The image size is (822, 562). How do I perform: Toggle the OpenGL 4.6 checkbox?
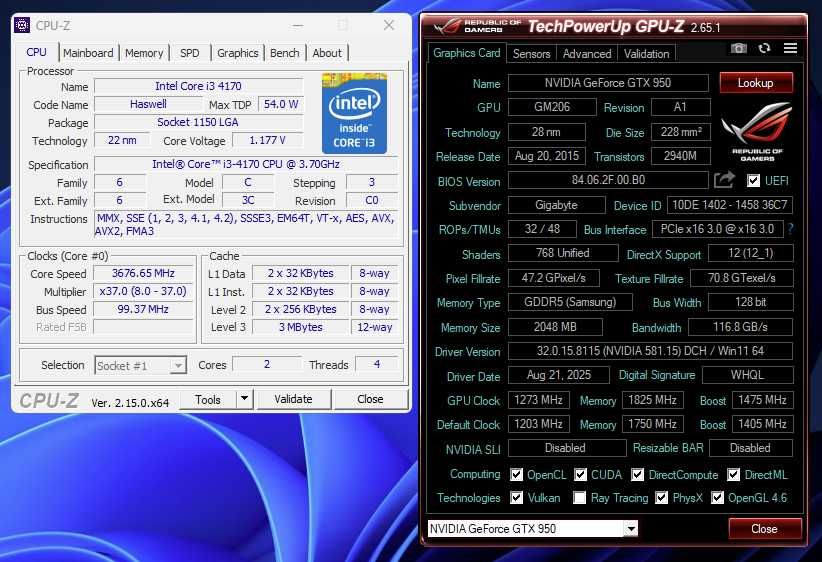tap(718, 498)
